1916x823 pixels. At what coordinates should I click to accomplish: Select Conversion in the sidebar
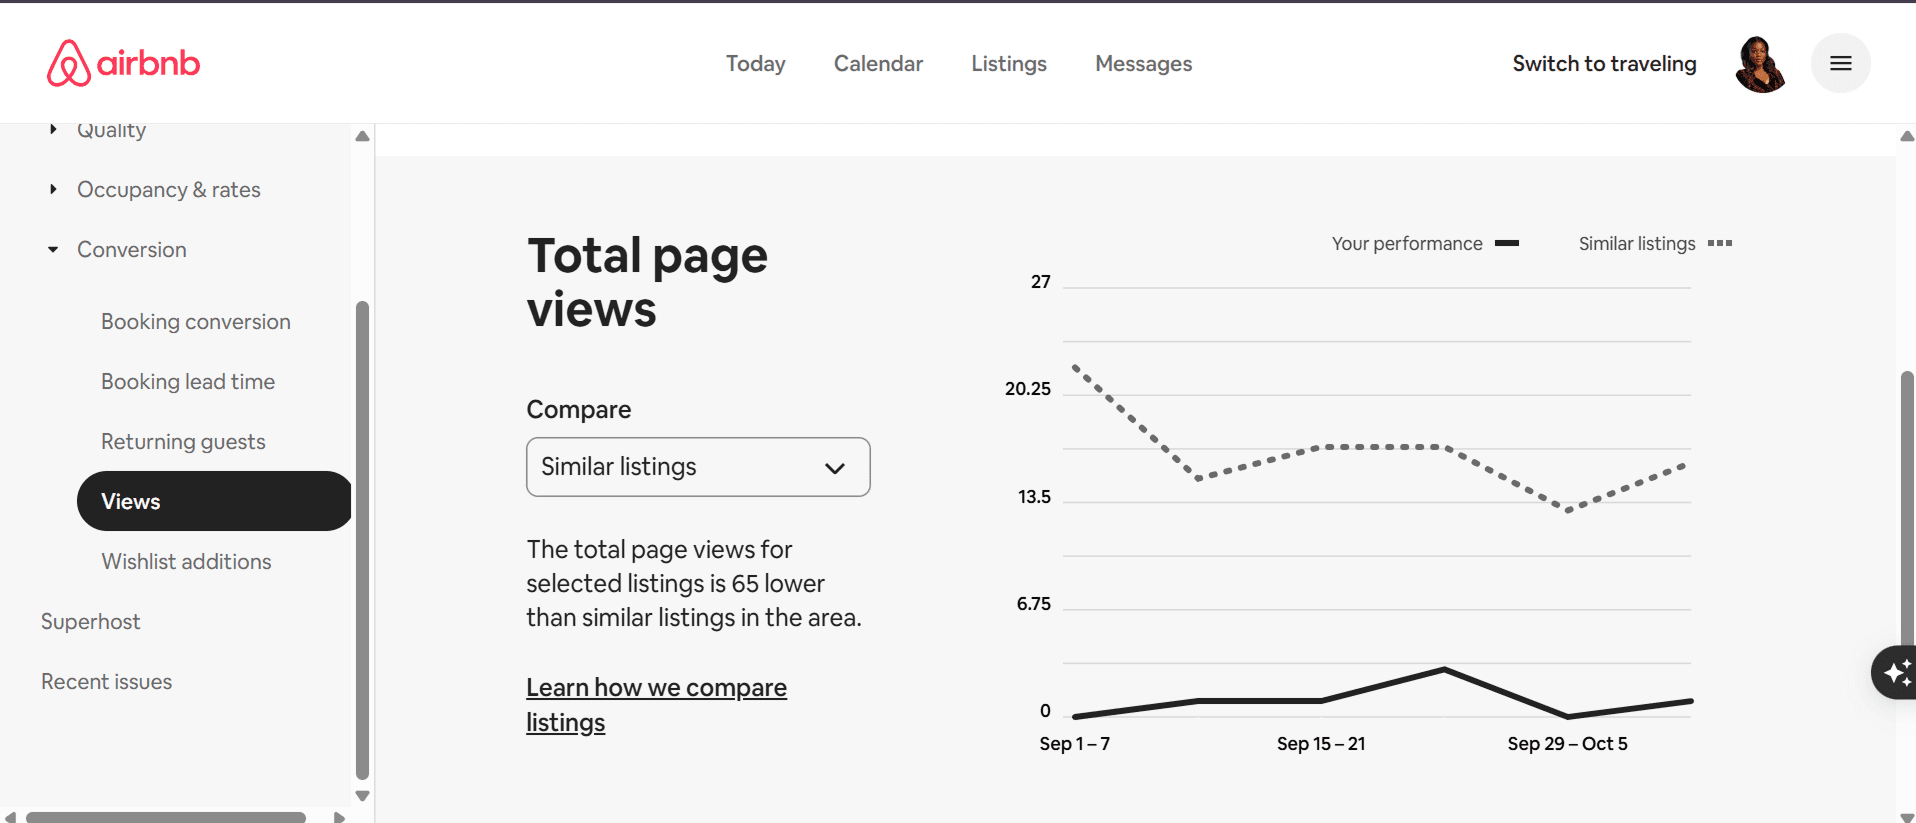(x=131, y=249)
